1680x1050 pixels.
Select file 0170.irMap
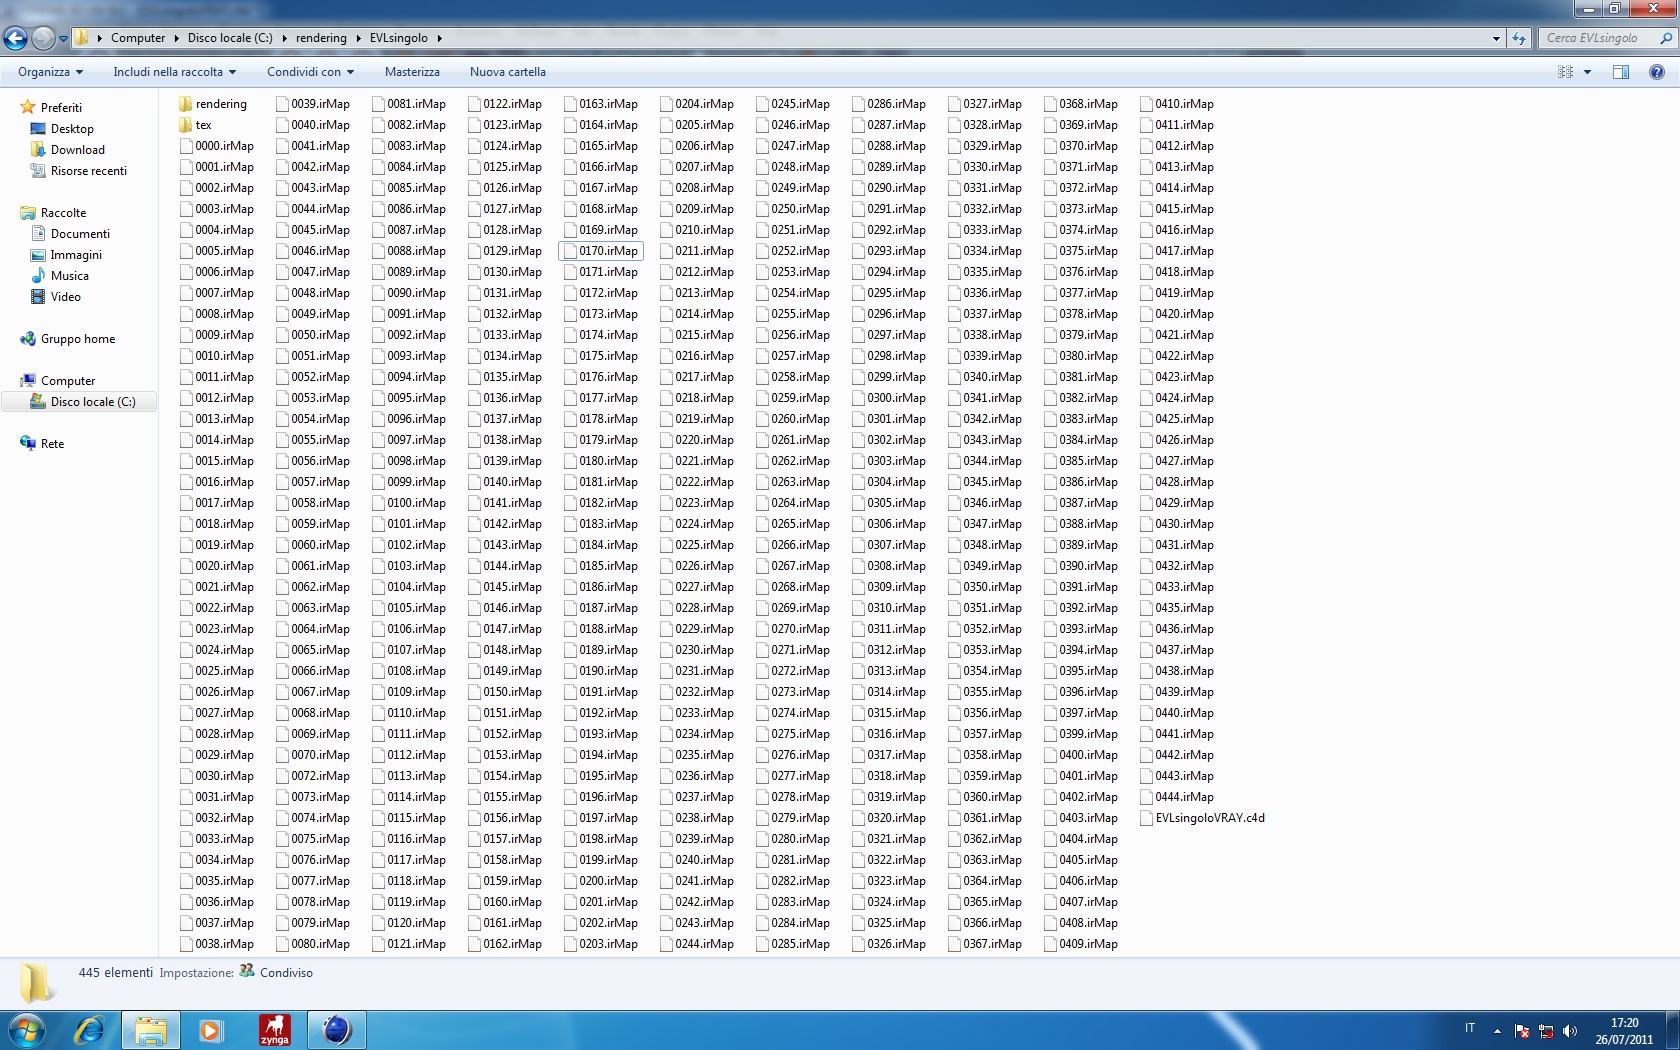click(x=601, y=251)
